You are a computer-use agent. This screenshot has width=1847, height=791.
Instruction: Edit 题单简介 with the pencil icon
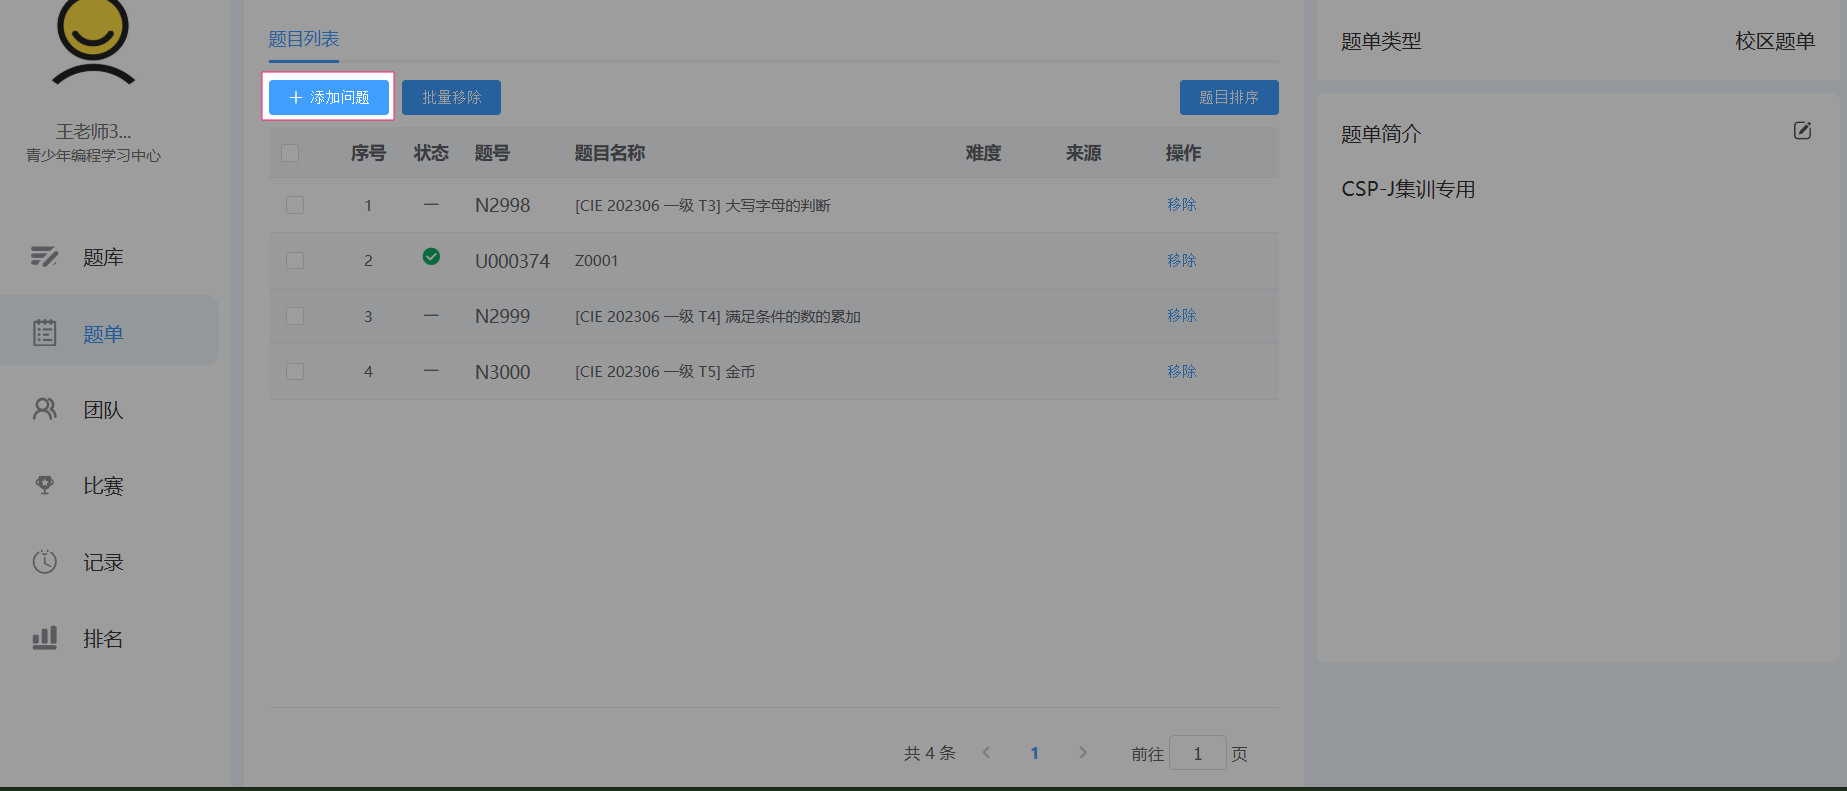1802,131
